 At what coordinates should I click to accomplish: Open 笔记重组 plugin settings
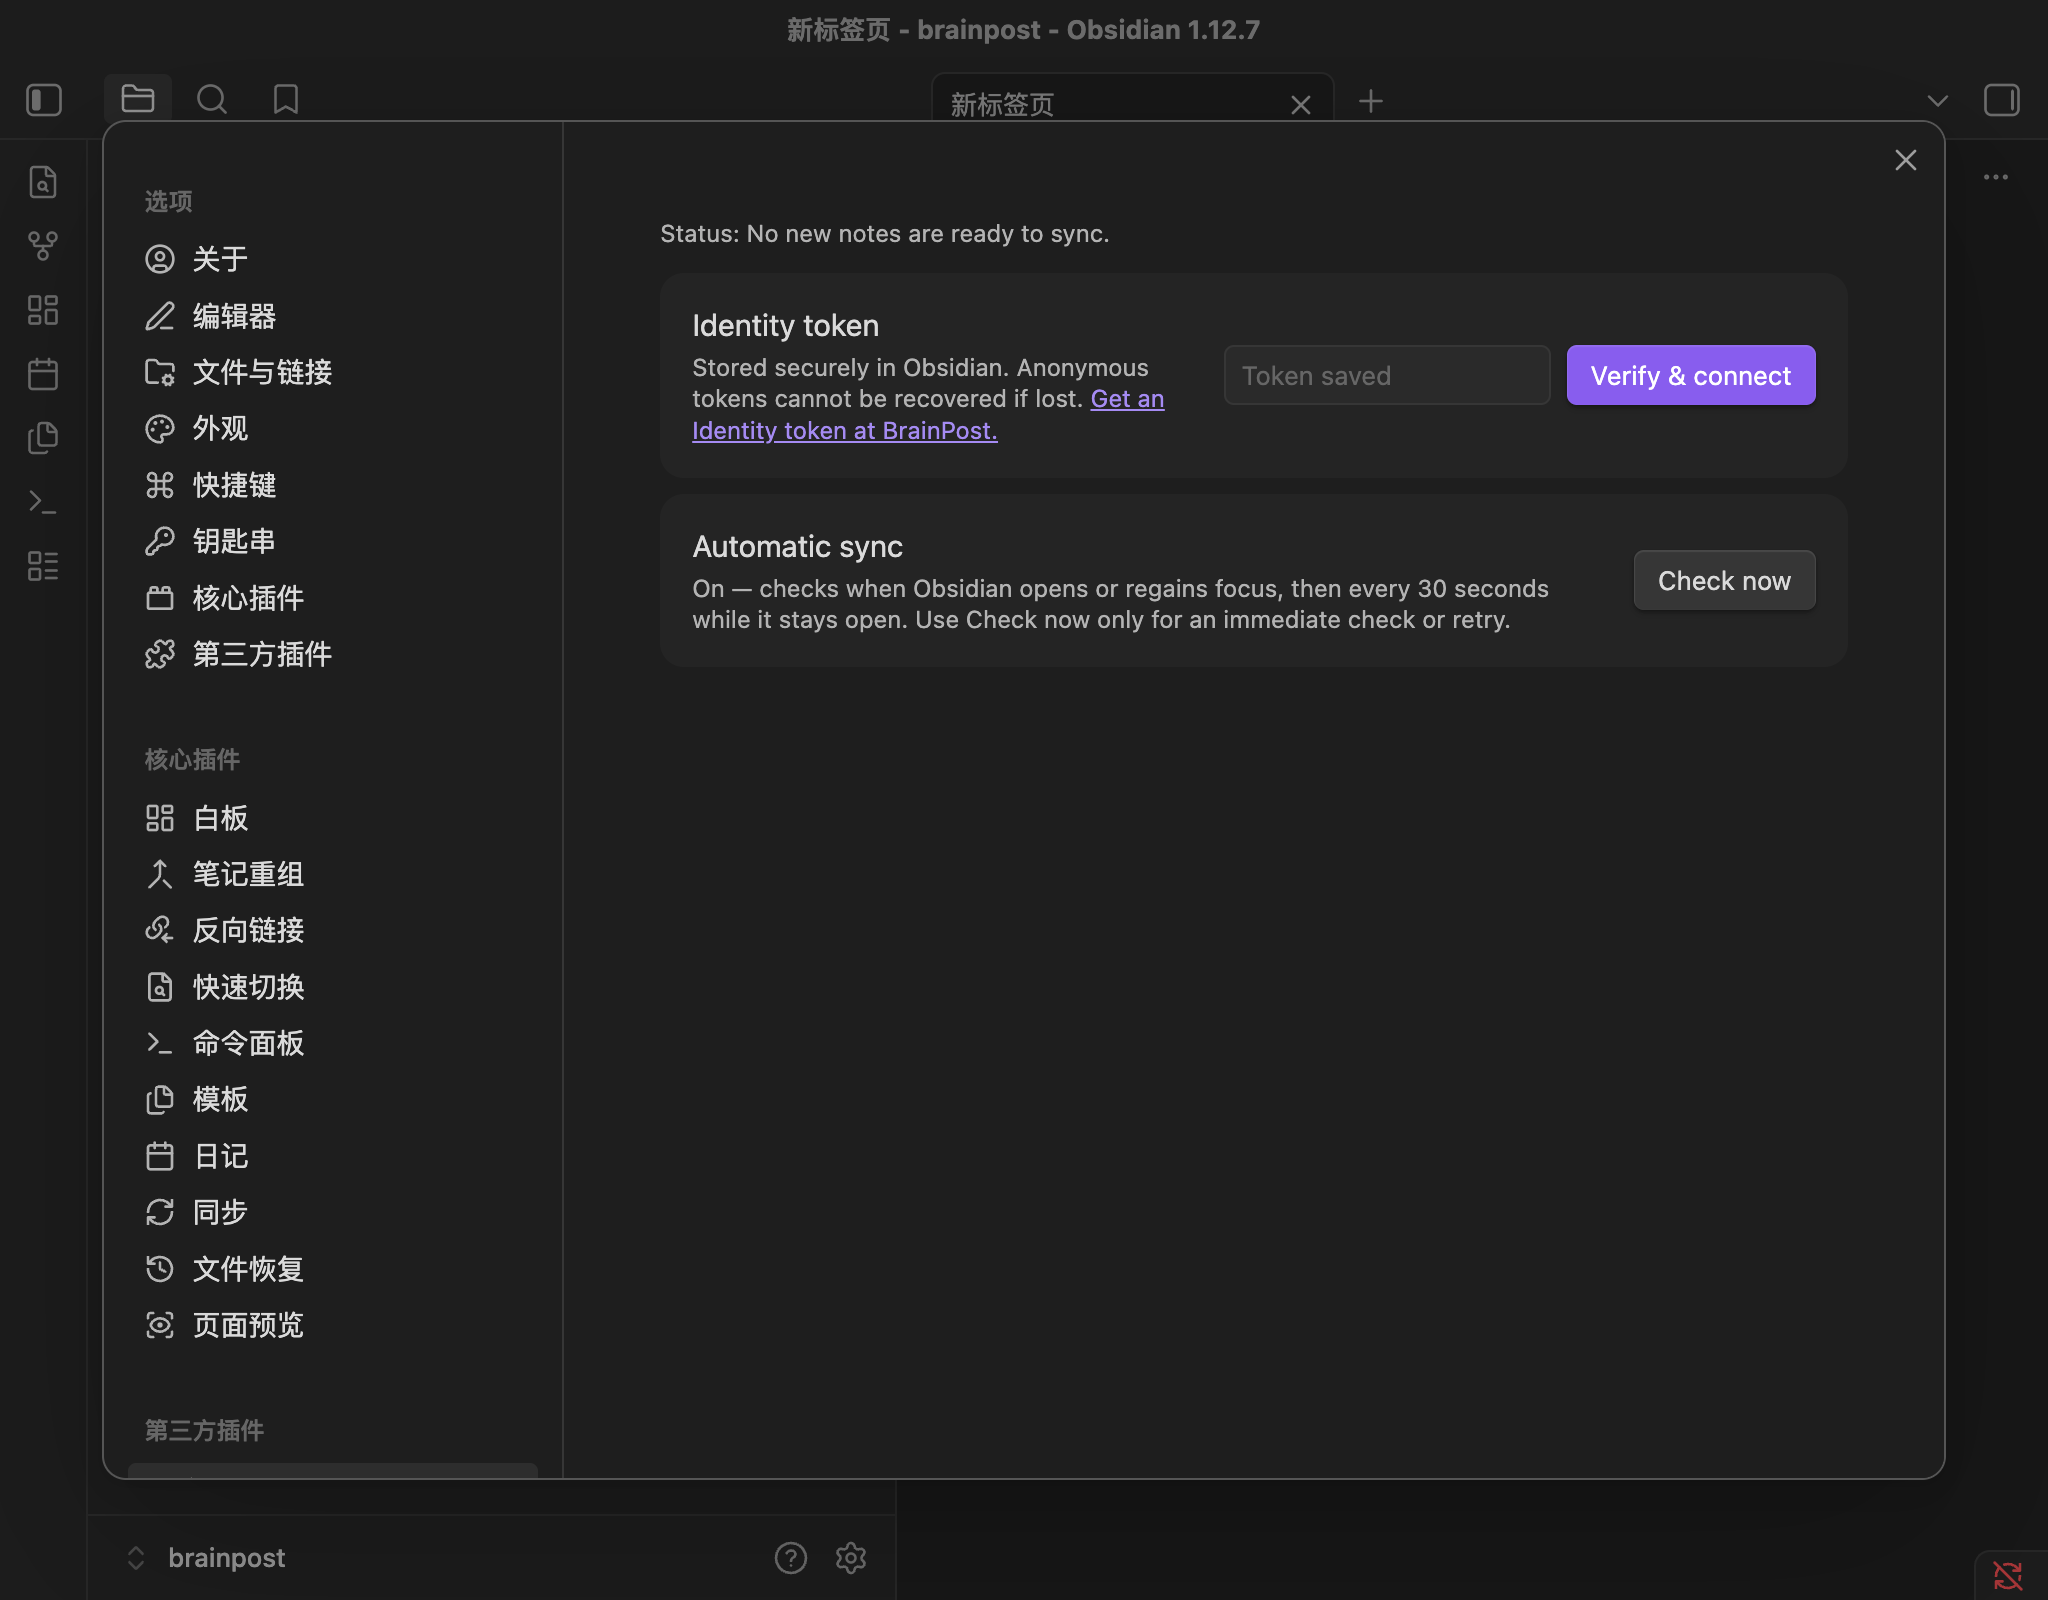point(333,874)
